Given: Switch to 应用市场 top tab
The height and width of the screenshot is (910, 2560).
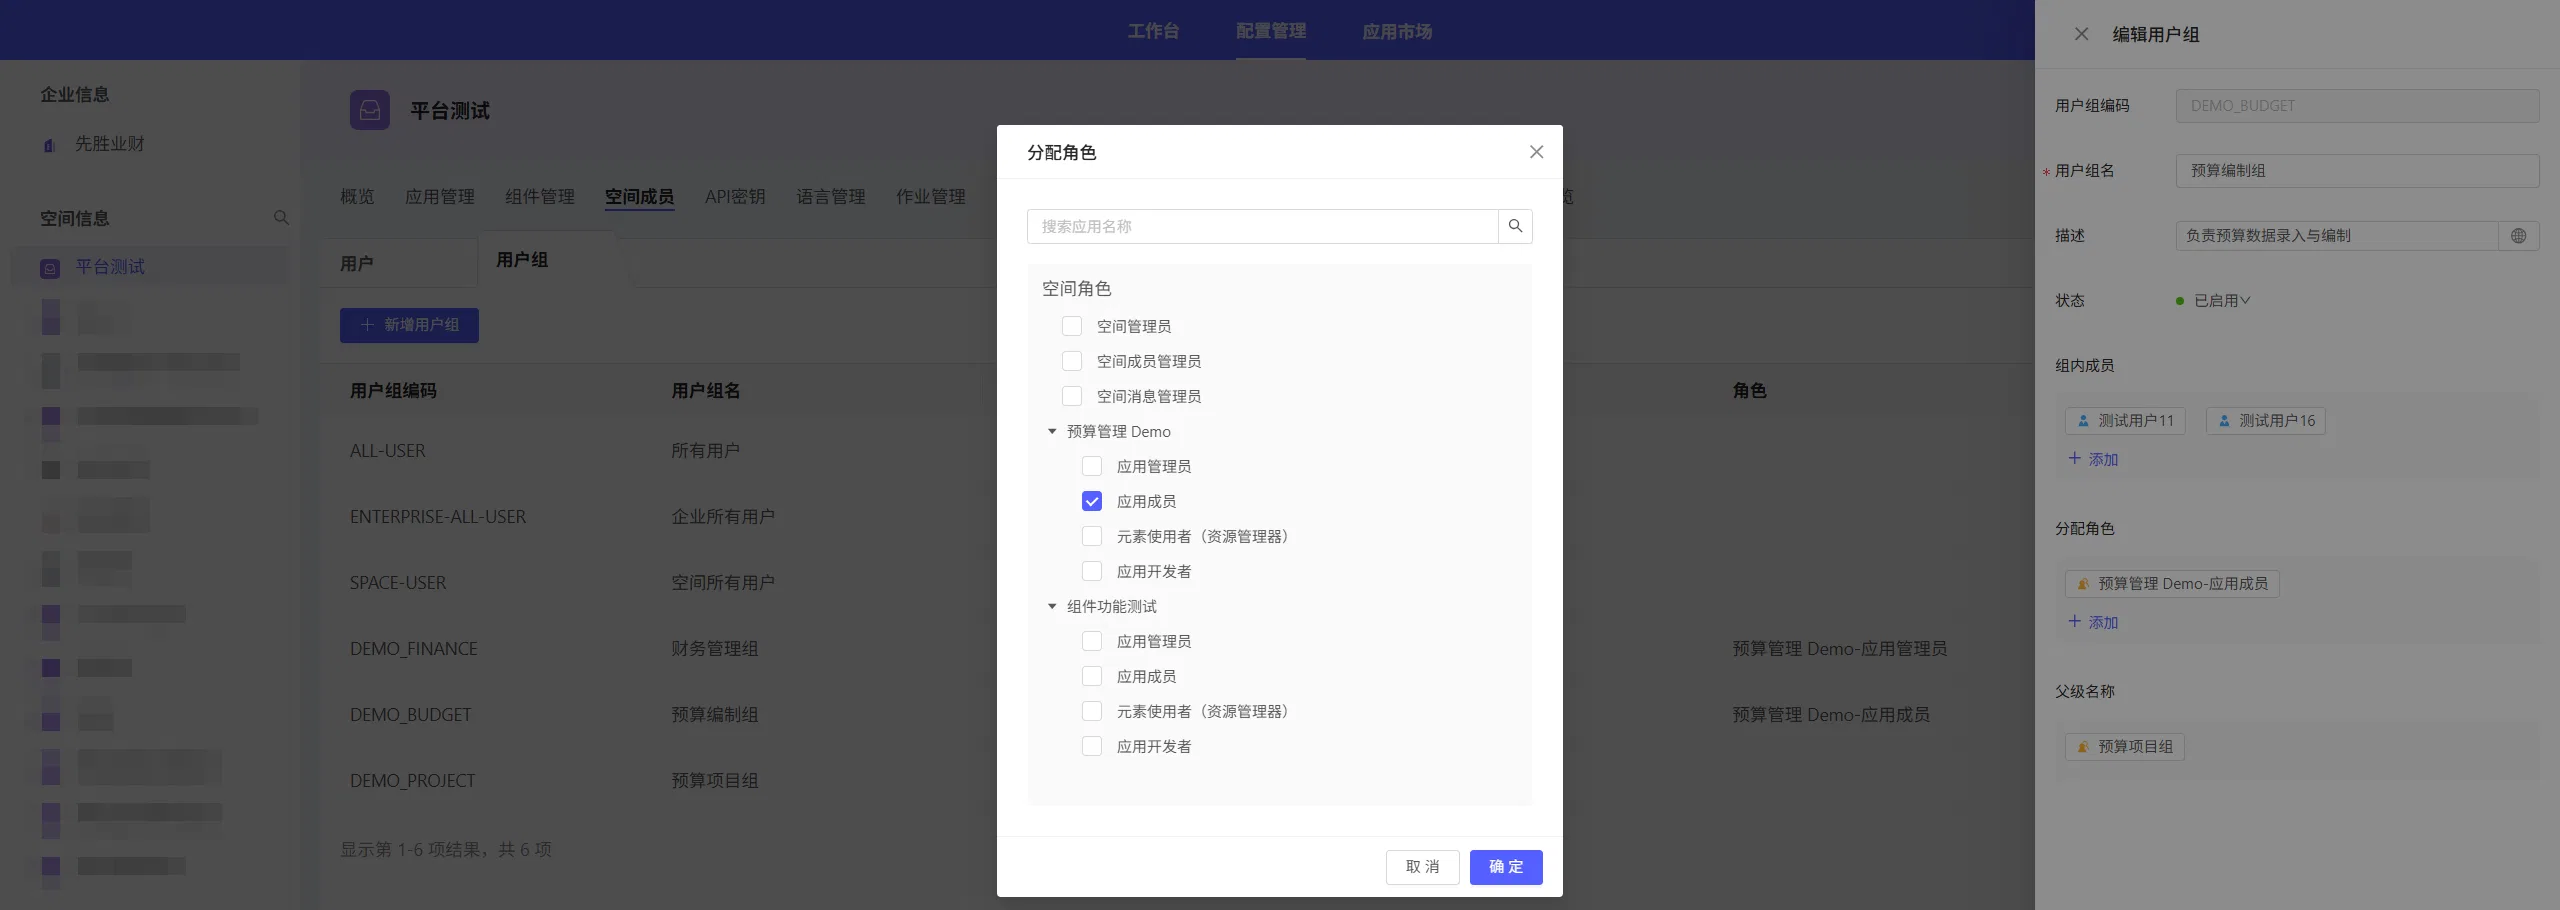Looking at the screenshot, I should pos(1397,31).
